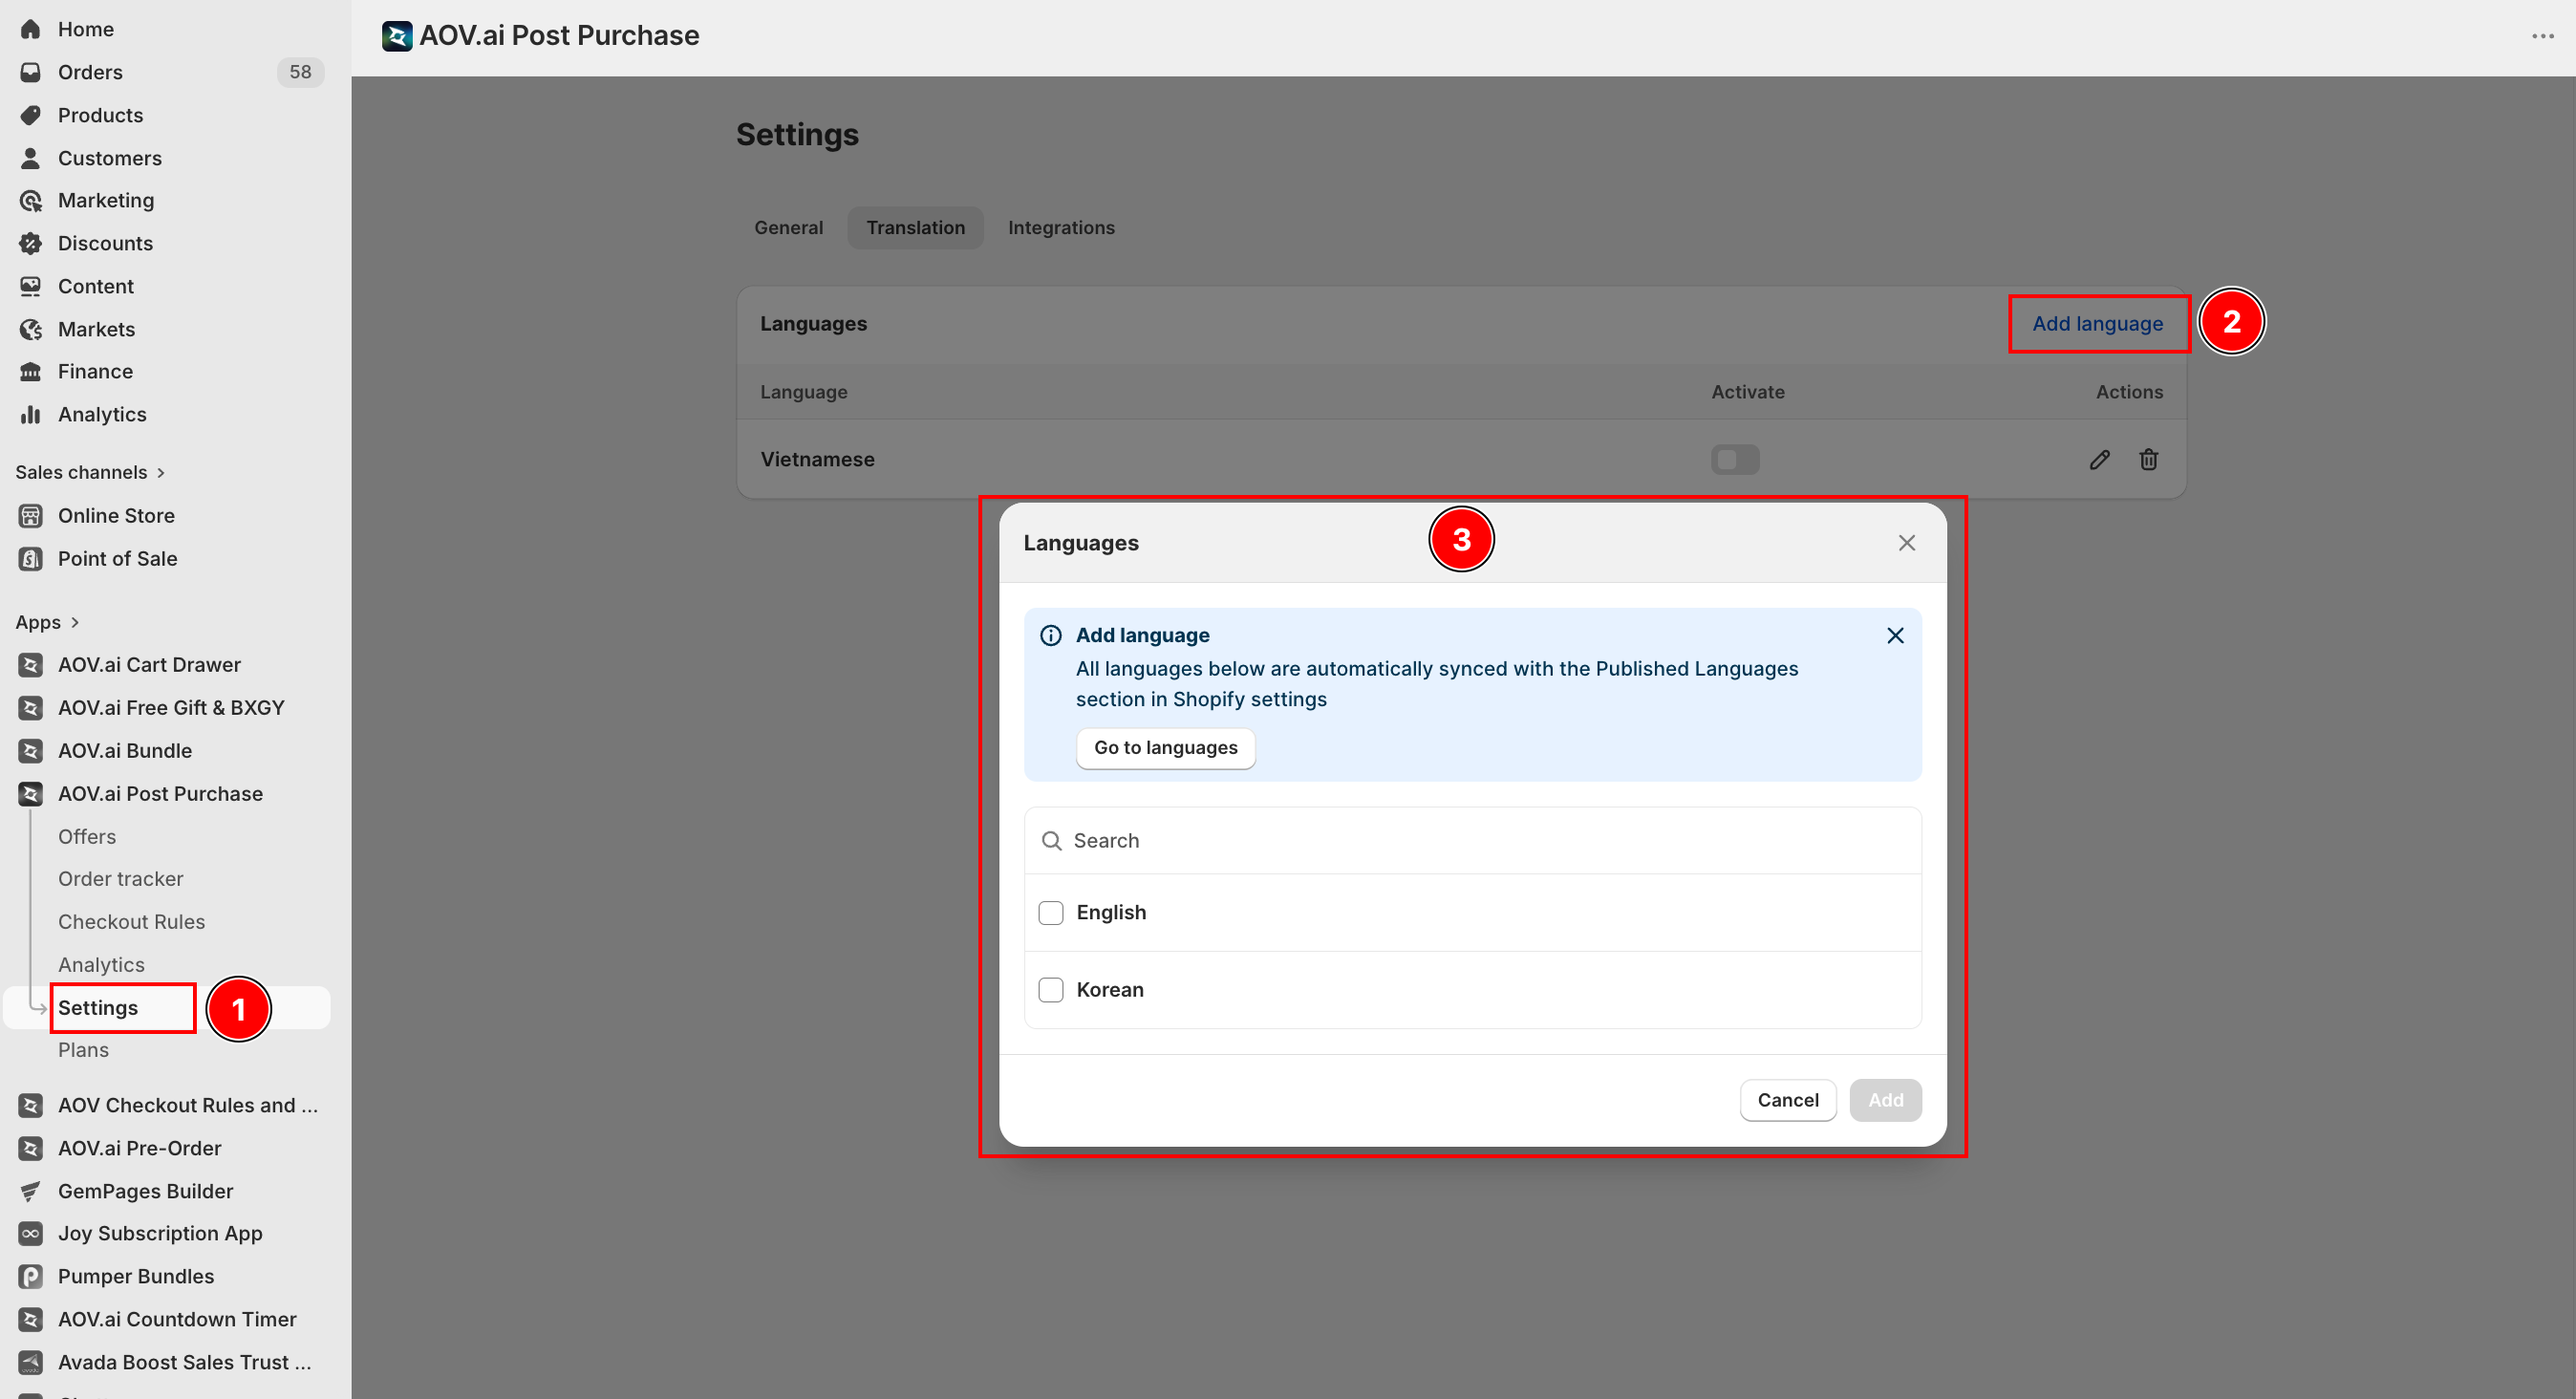Close the Languages dialog with X

(1906, 543)
